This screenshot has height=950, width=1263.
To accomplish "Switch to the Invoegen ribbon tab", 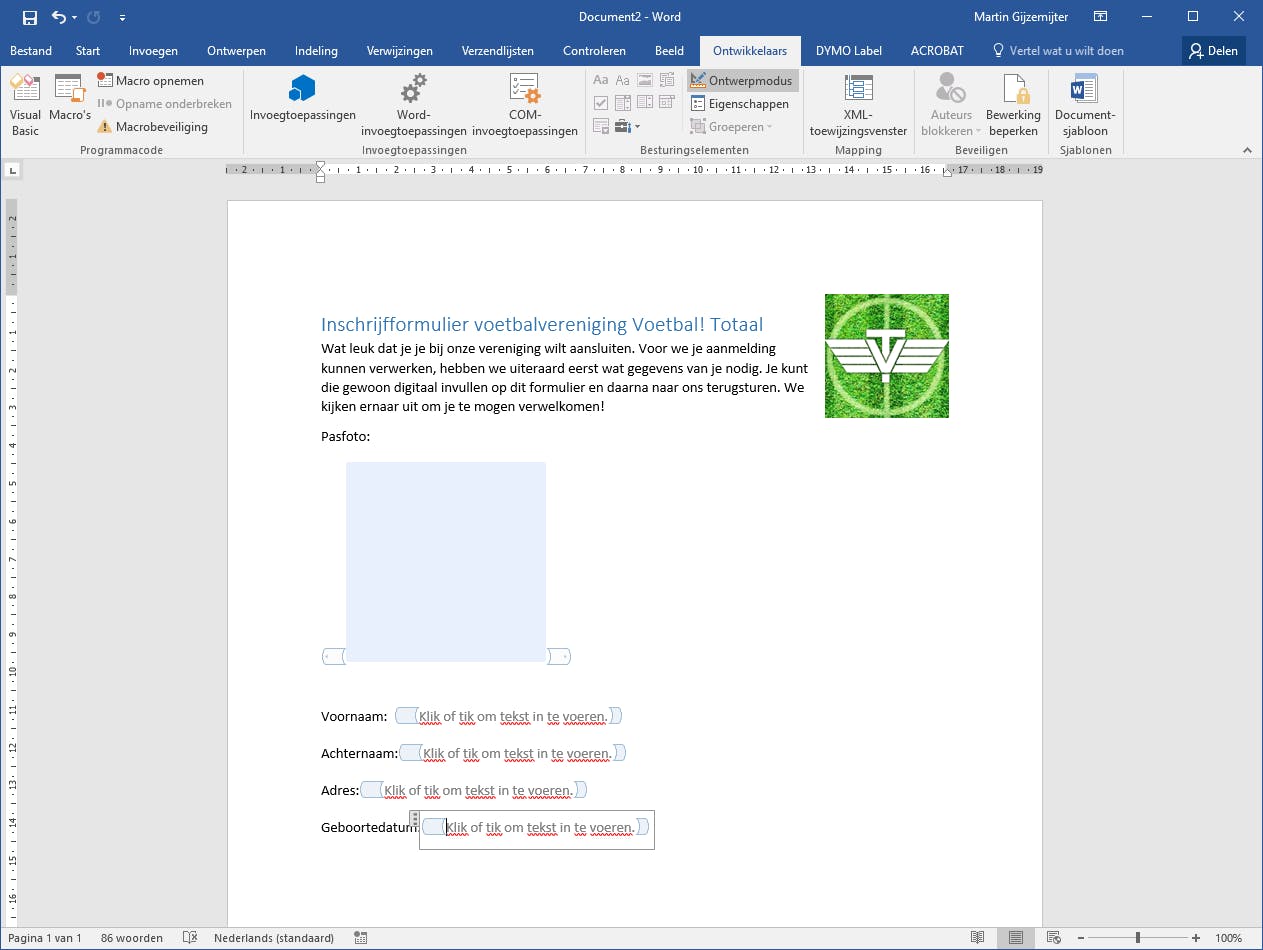I will tap(153, 51).
